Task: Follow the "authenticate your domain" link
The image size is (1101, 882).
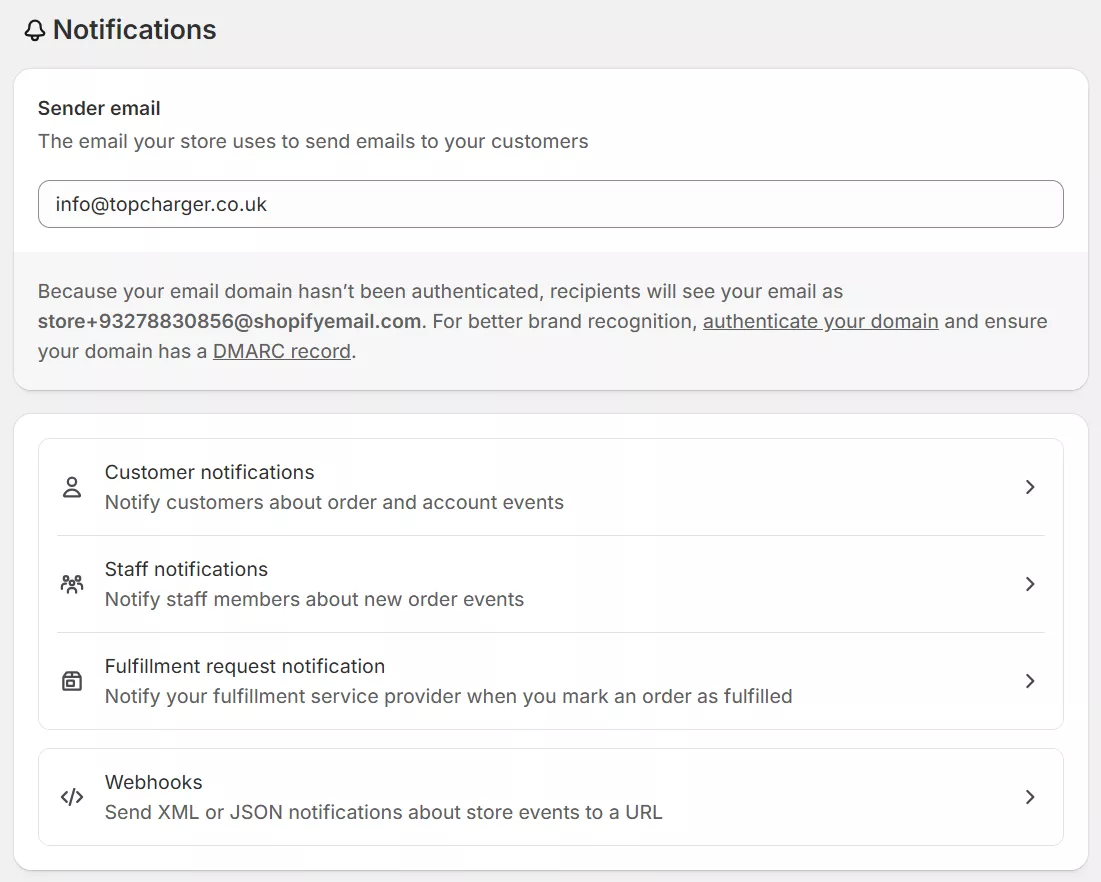Action: click(x=820, y=321)
